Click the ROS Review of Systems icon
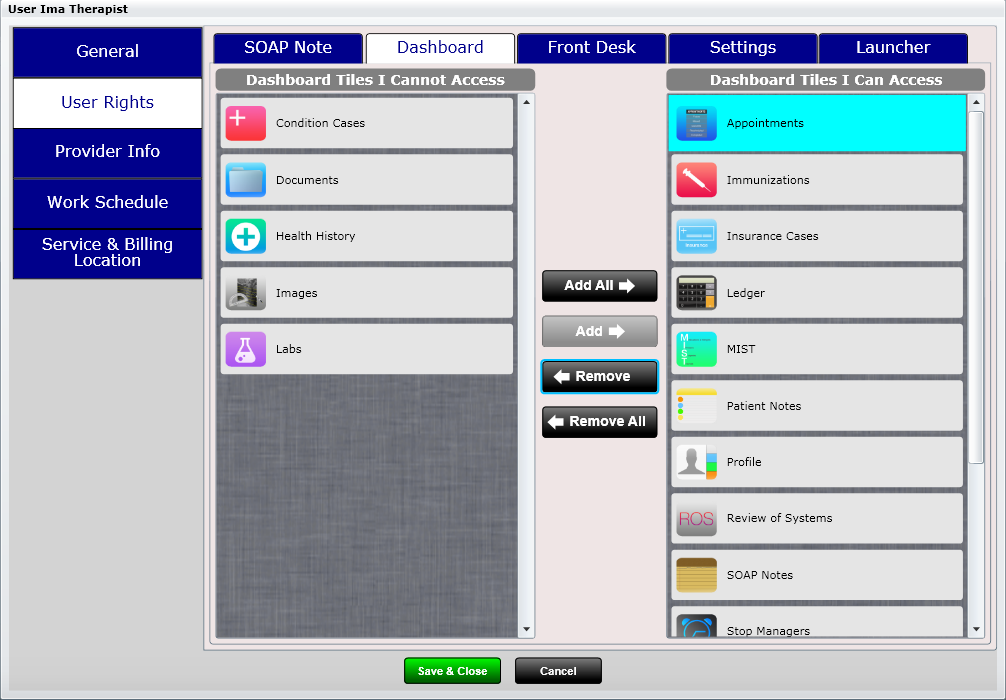This screenshot has height=700, width=1006. pyautogui.click(x=697, y=518)
